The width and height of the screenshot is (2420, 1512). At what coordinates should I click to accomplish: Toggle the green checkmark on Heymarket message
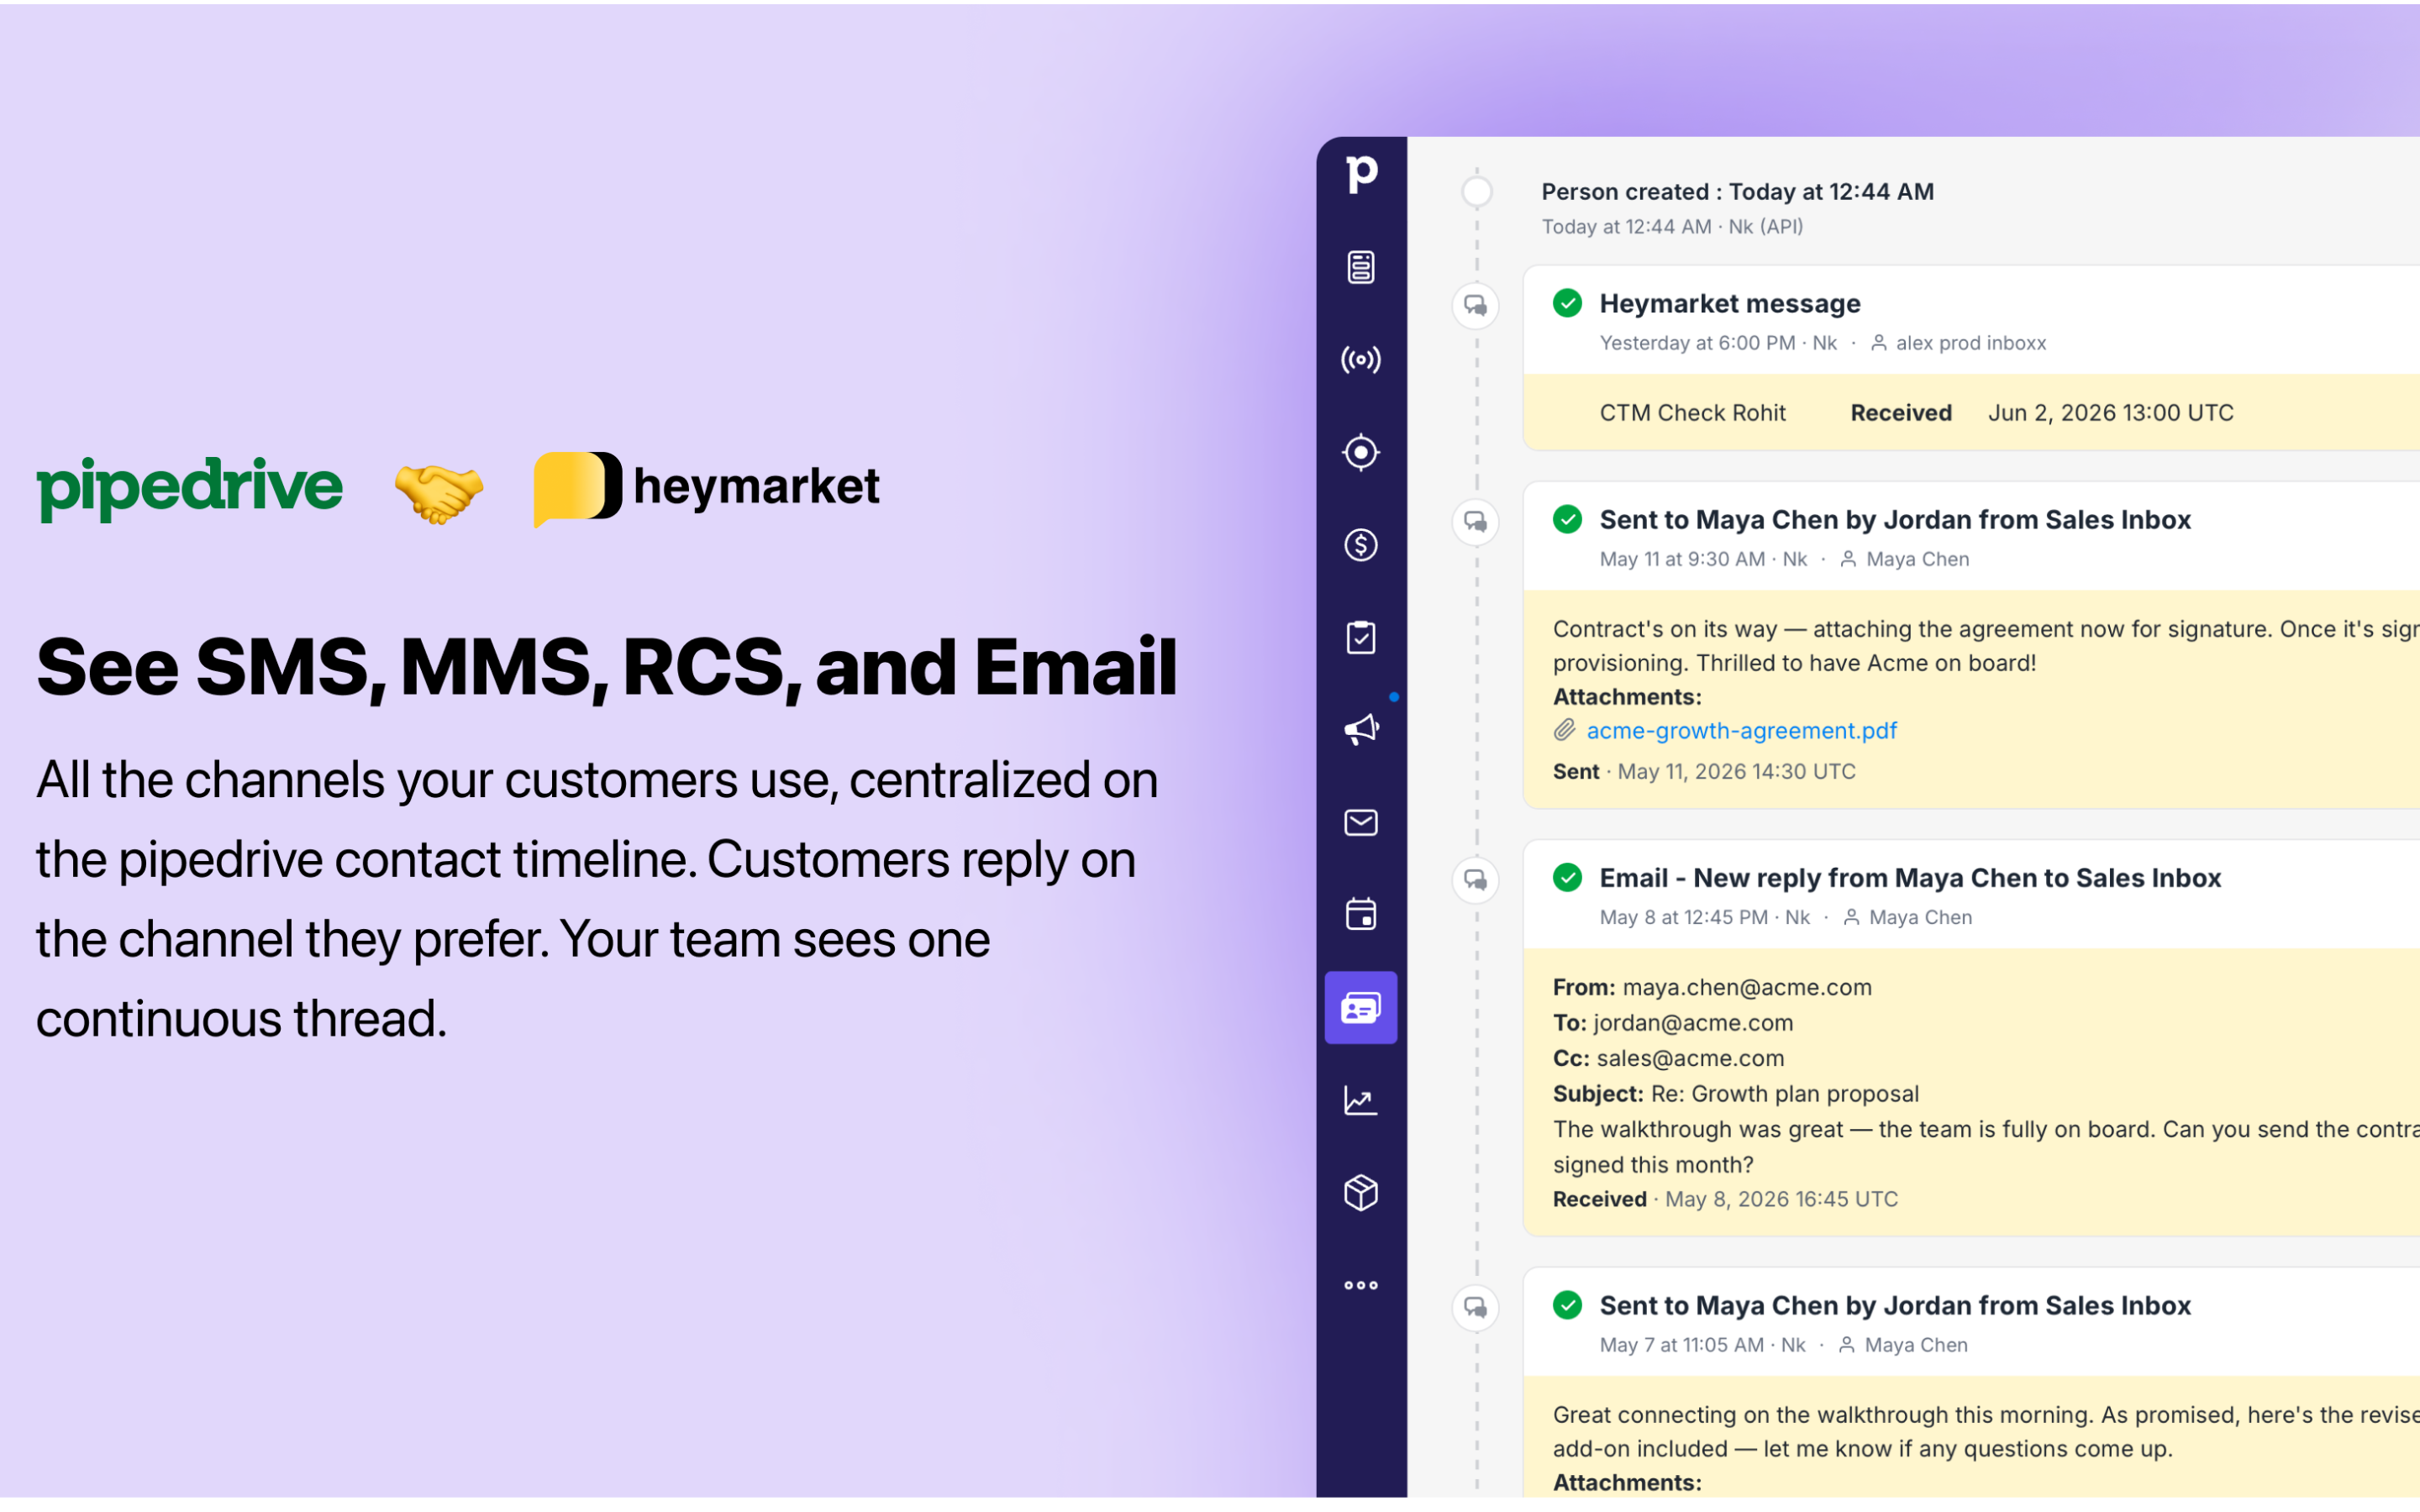pos(1567,303)
